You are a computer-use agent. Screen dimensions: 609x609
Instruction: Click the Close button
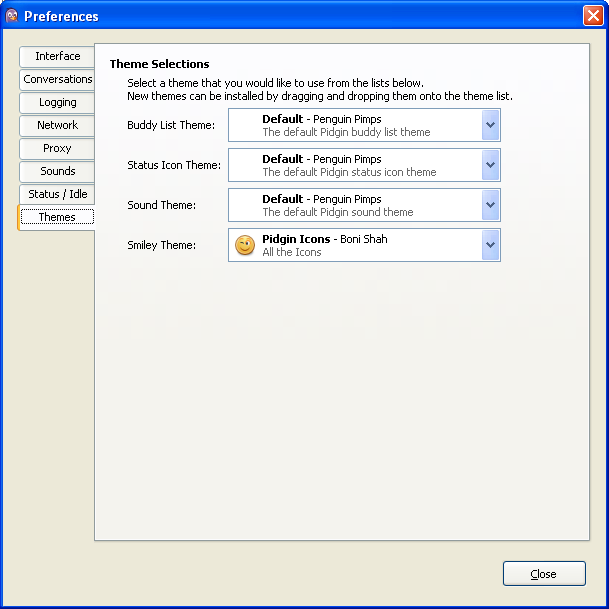(x=544, y=573)
